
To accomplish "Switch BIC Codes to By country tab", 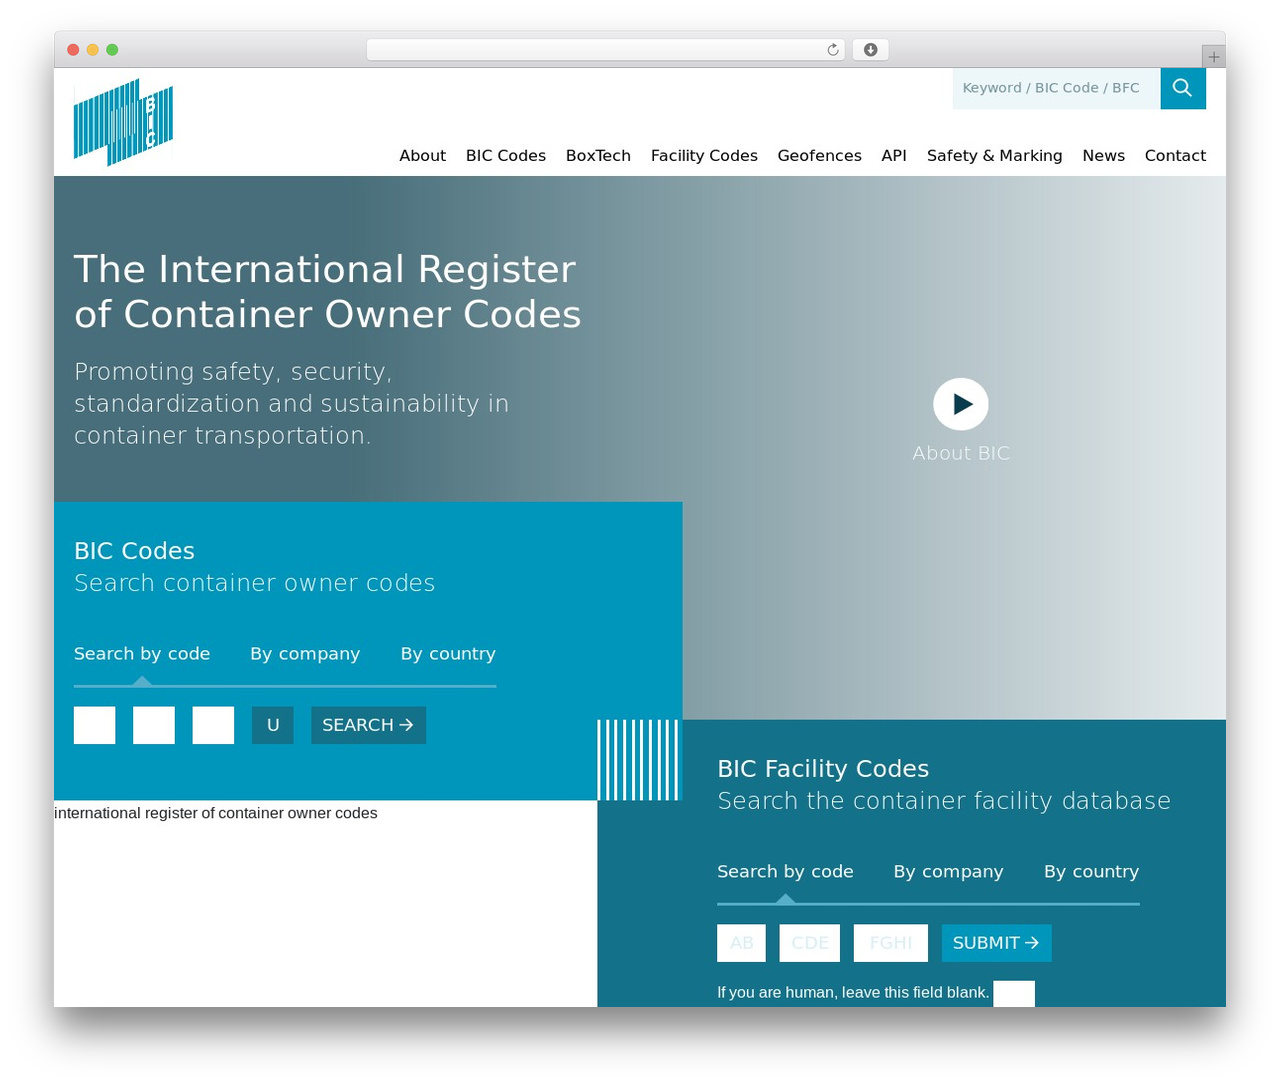I will 448,654.
